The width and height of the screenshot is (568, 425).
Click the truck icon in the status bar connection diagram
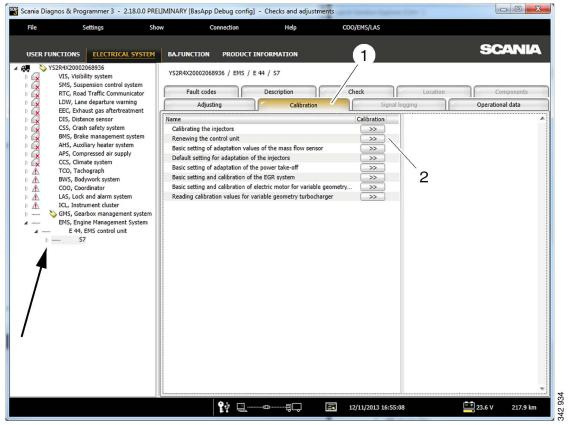(x=294, y=408)
